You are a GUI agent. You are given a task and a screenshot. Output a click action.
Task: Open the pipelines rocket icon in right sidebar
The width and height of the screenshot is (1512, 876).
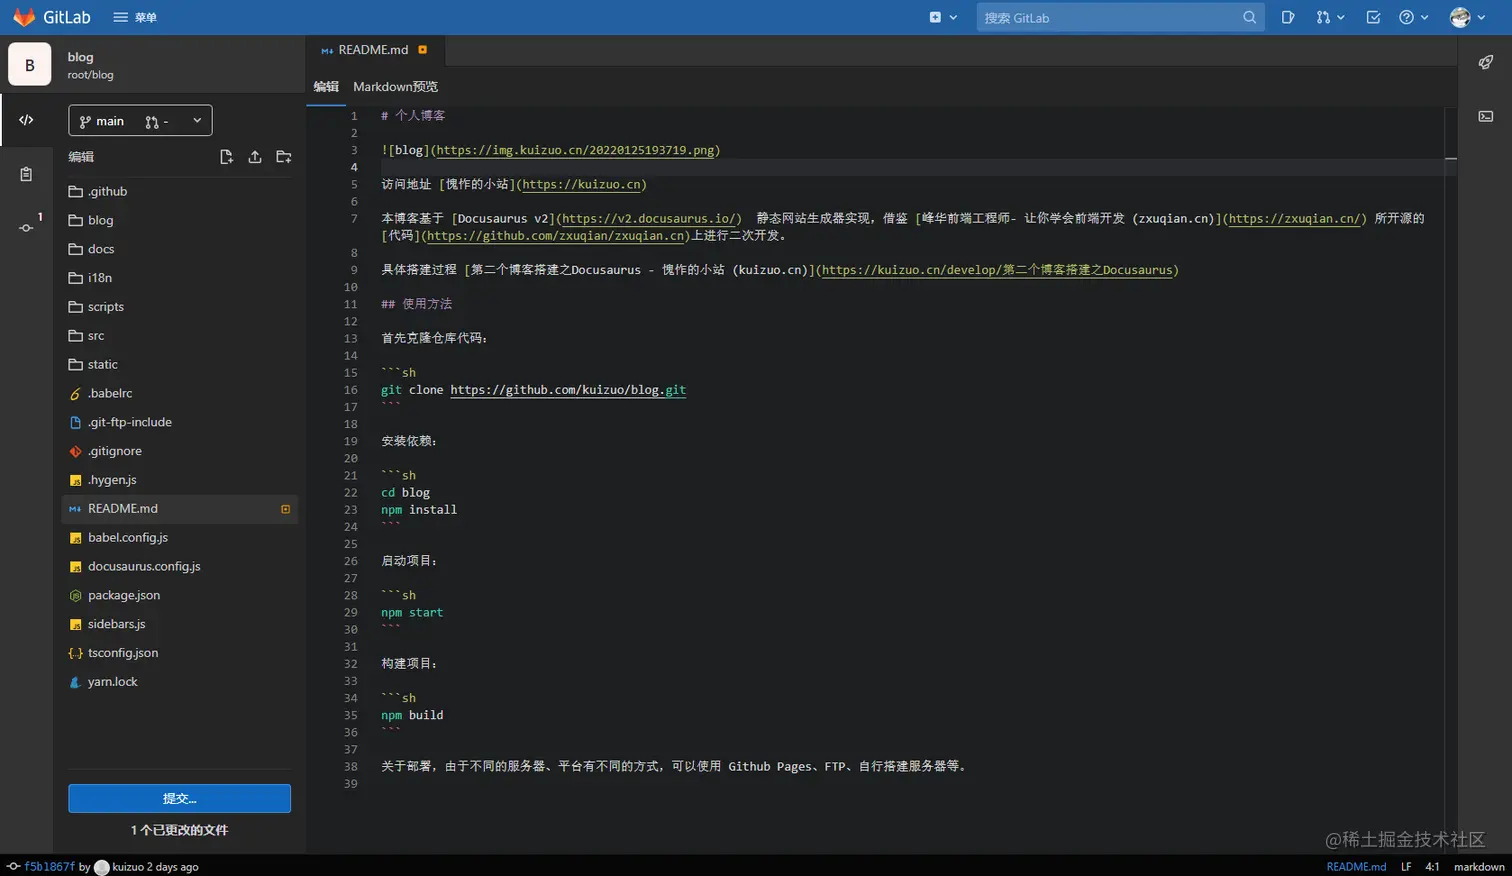1485,63
